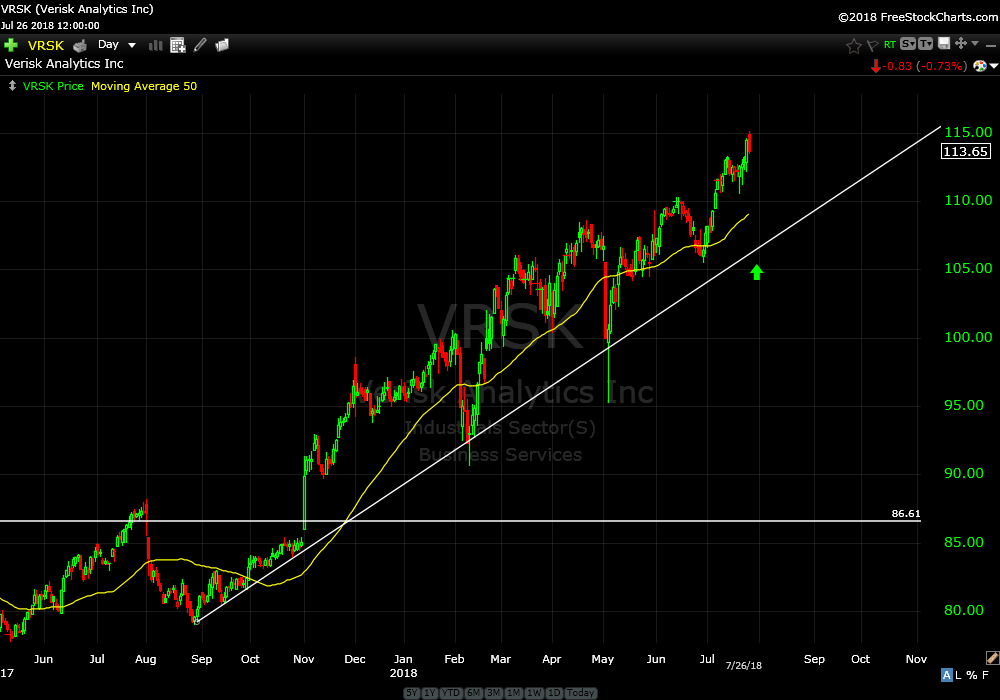Click the Today button below chart
Viewport: 1000px width, 700px height.
[x=581, y=693]
